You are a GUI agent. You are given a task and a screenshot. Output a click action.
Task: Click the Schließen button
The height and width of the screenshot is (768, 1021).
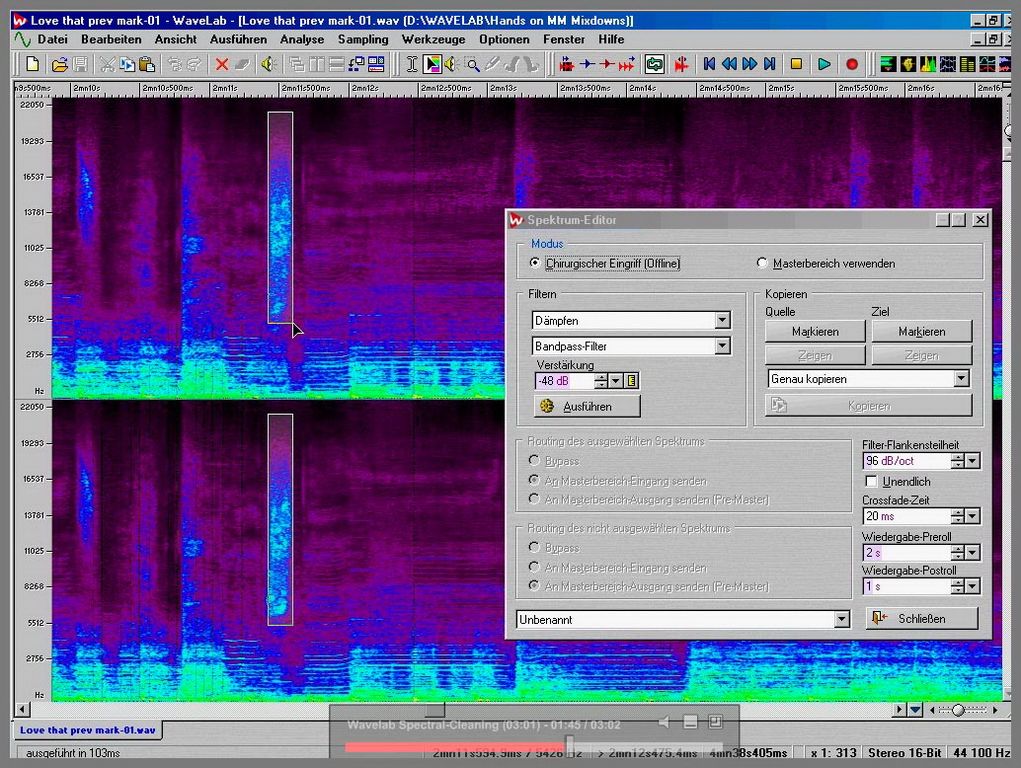click(922, 618)
